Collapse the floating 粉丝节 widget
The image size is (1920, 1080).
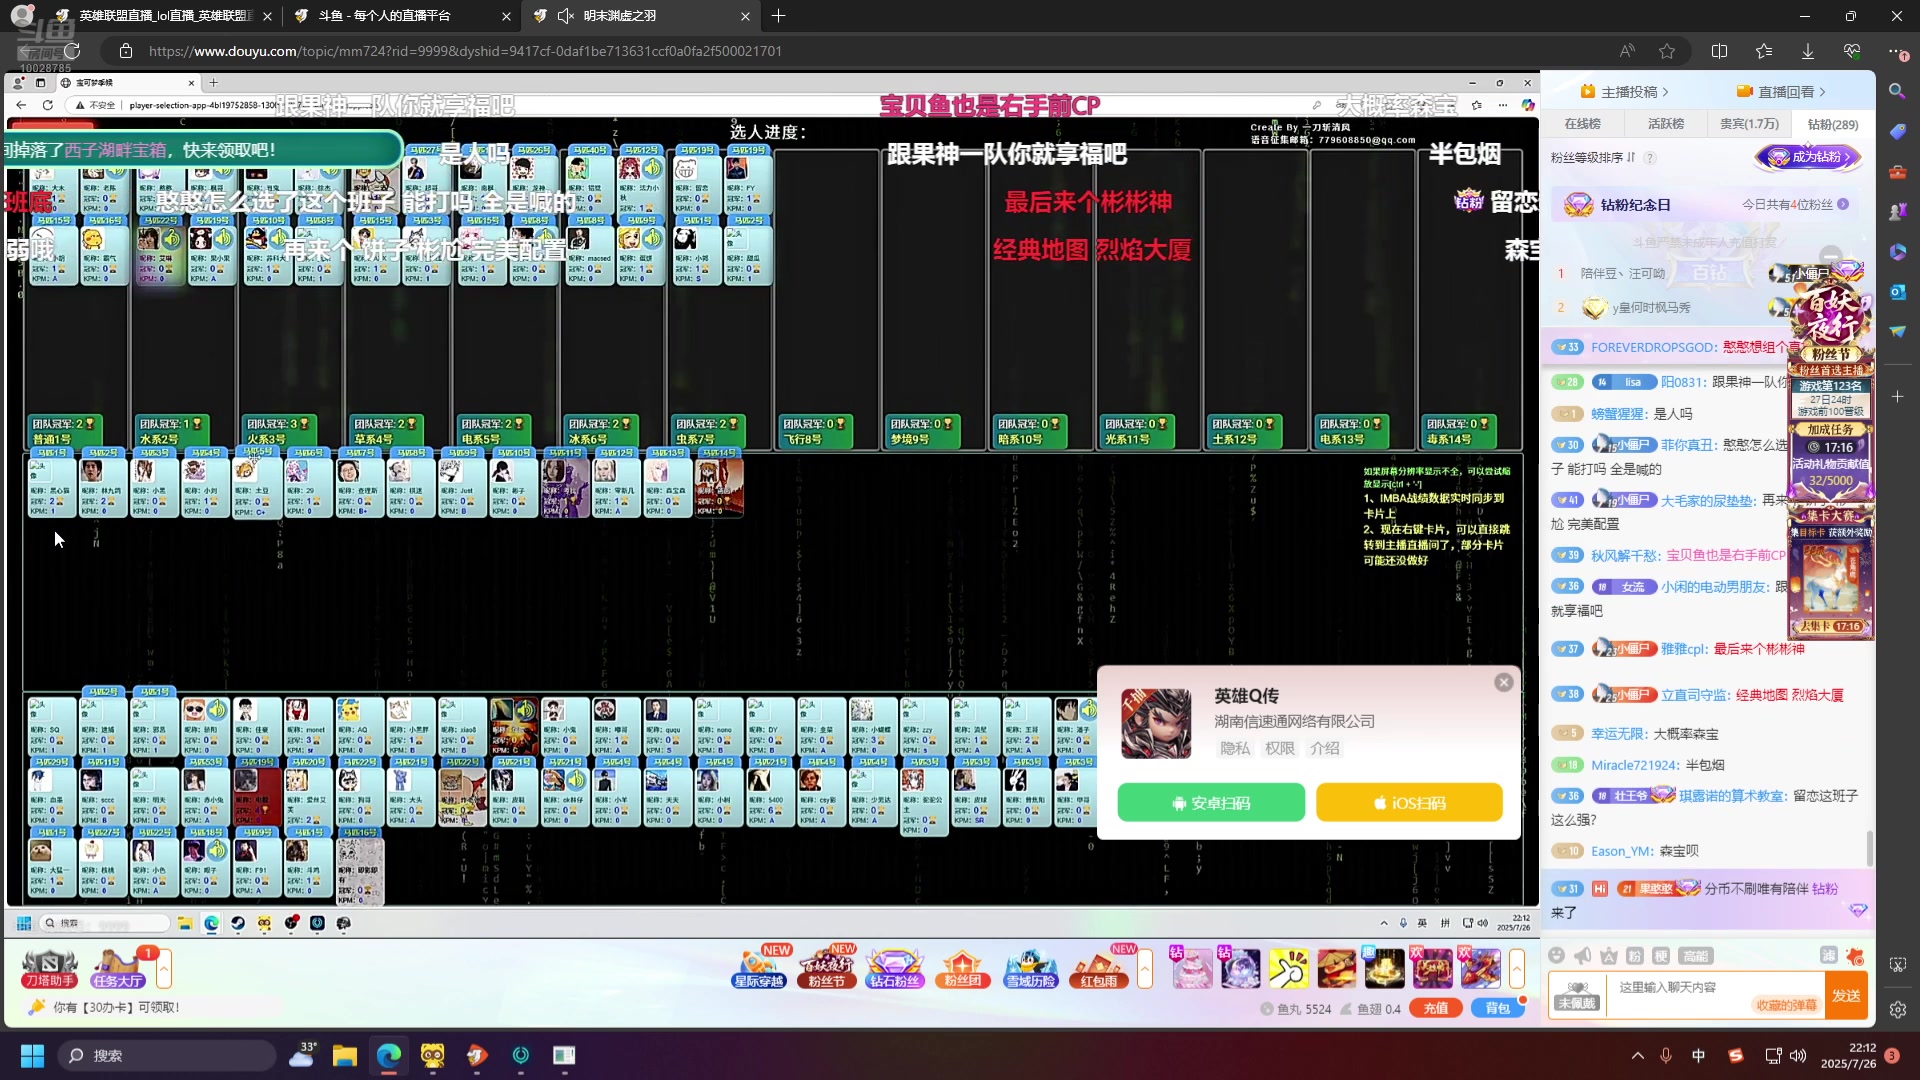point(1830,254)
